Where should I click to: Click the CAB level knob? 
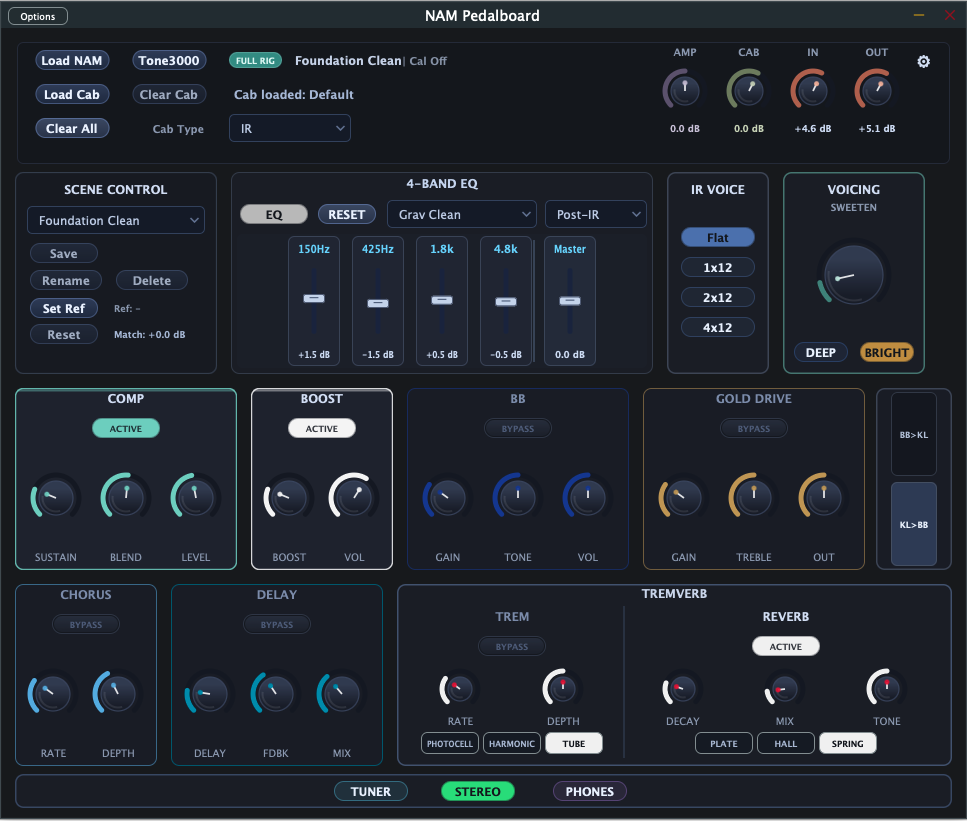point(748,92)
